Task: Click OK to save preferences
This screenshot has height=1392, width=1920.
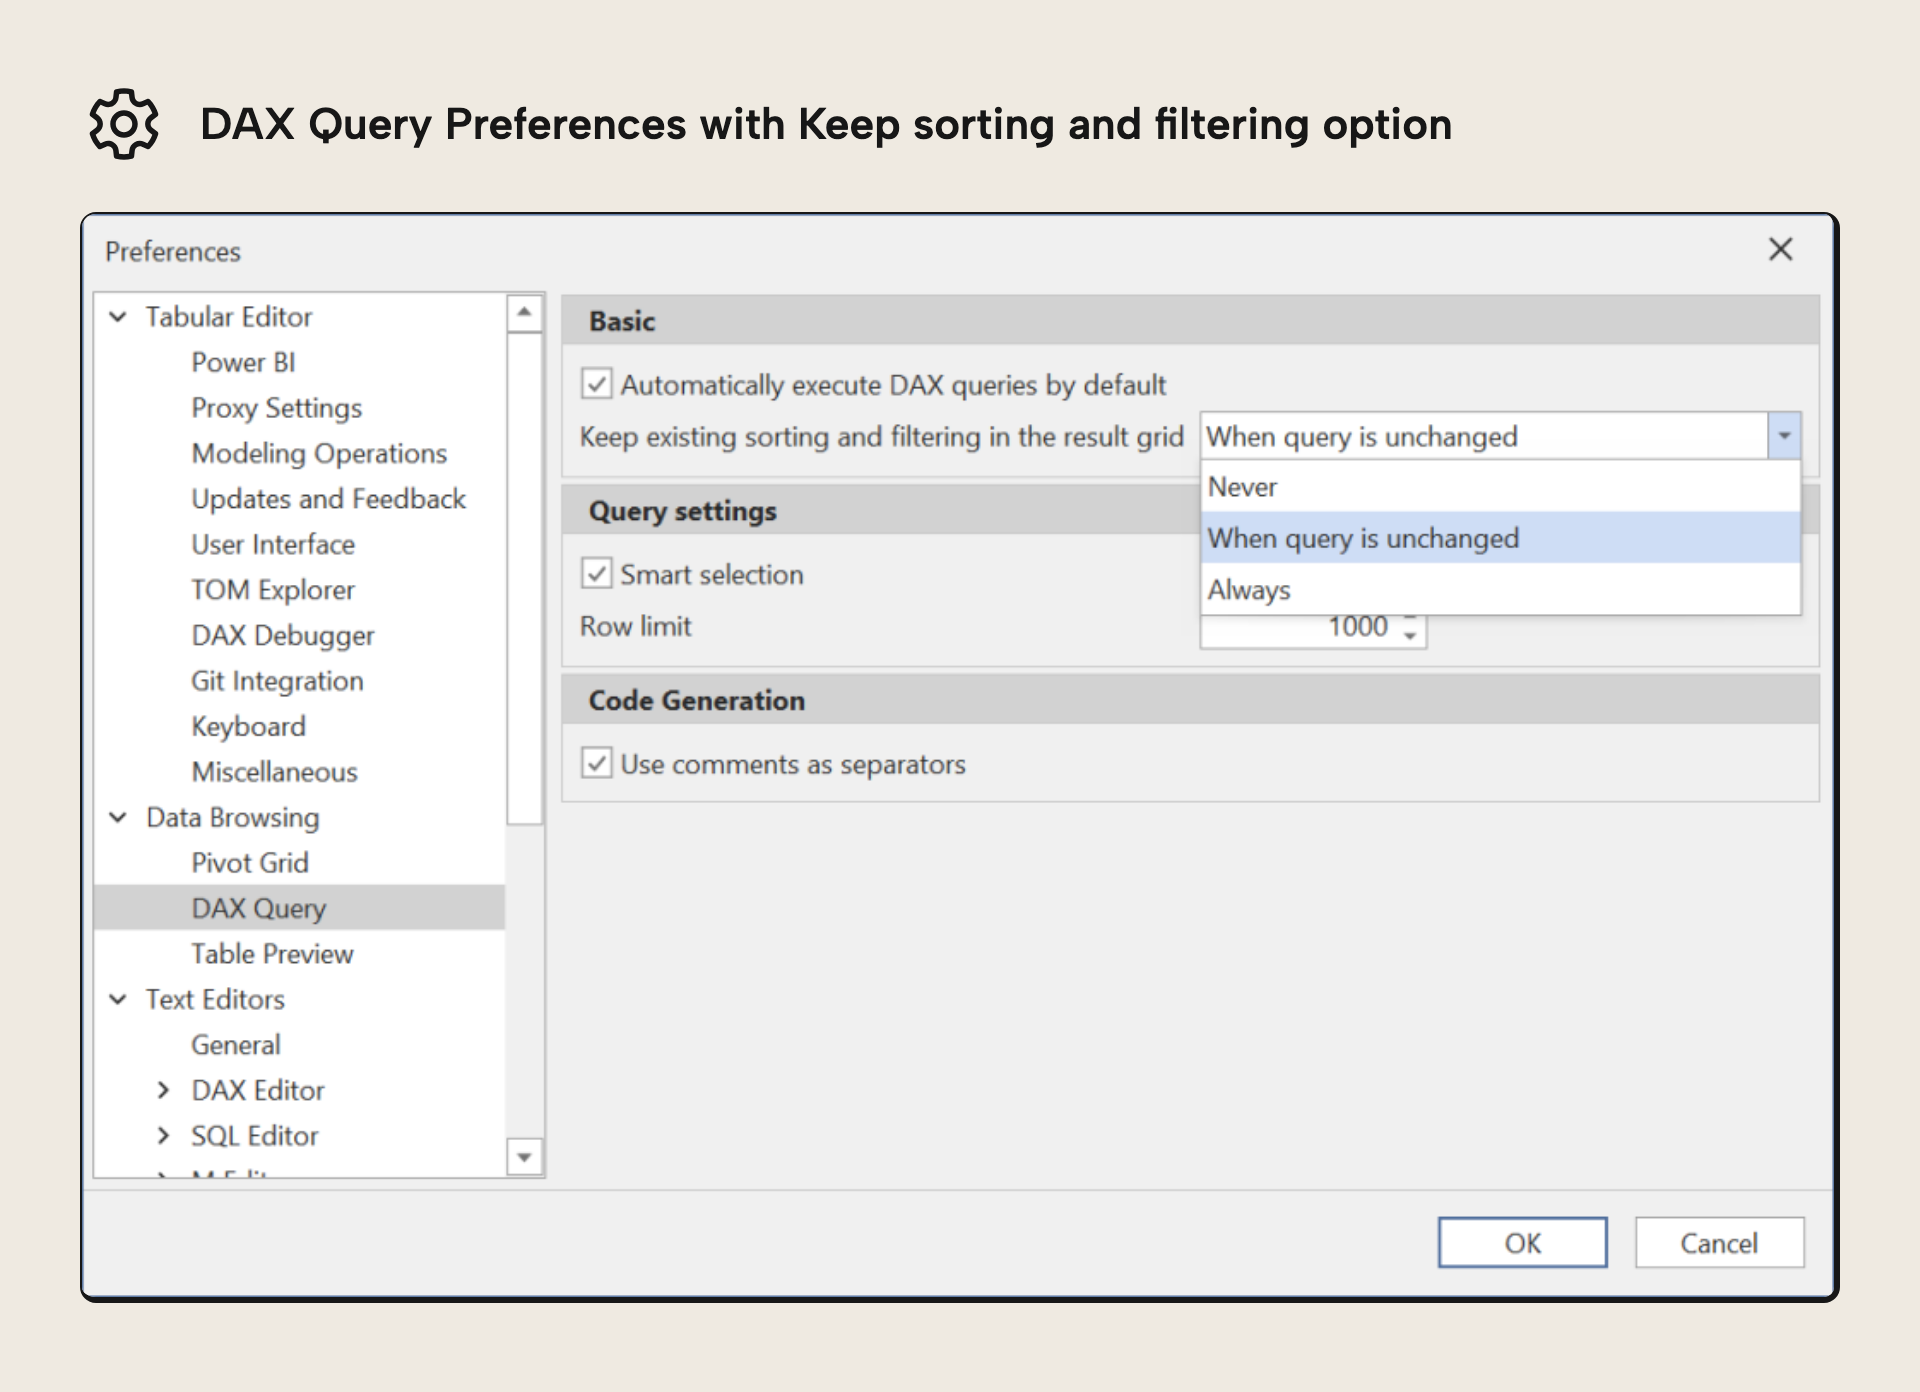Action: [x=1522, y=1243]
